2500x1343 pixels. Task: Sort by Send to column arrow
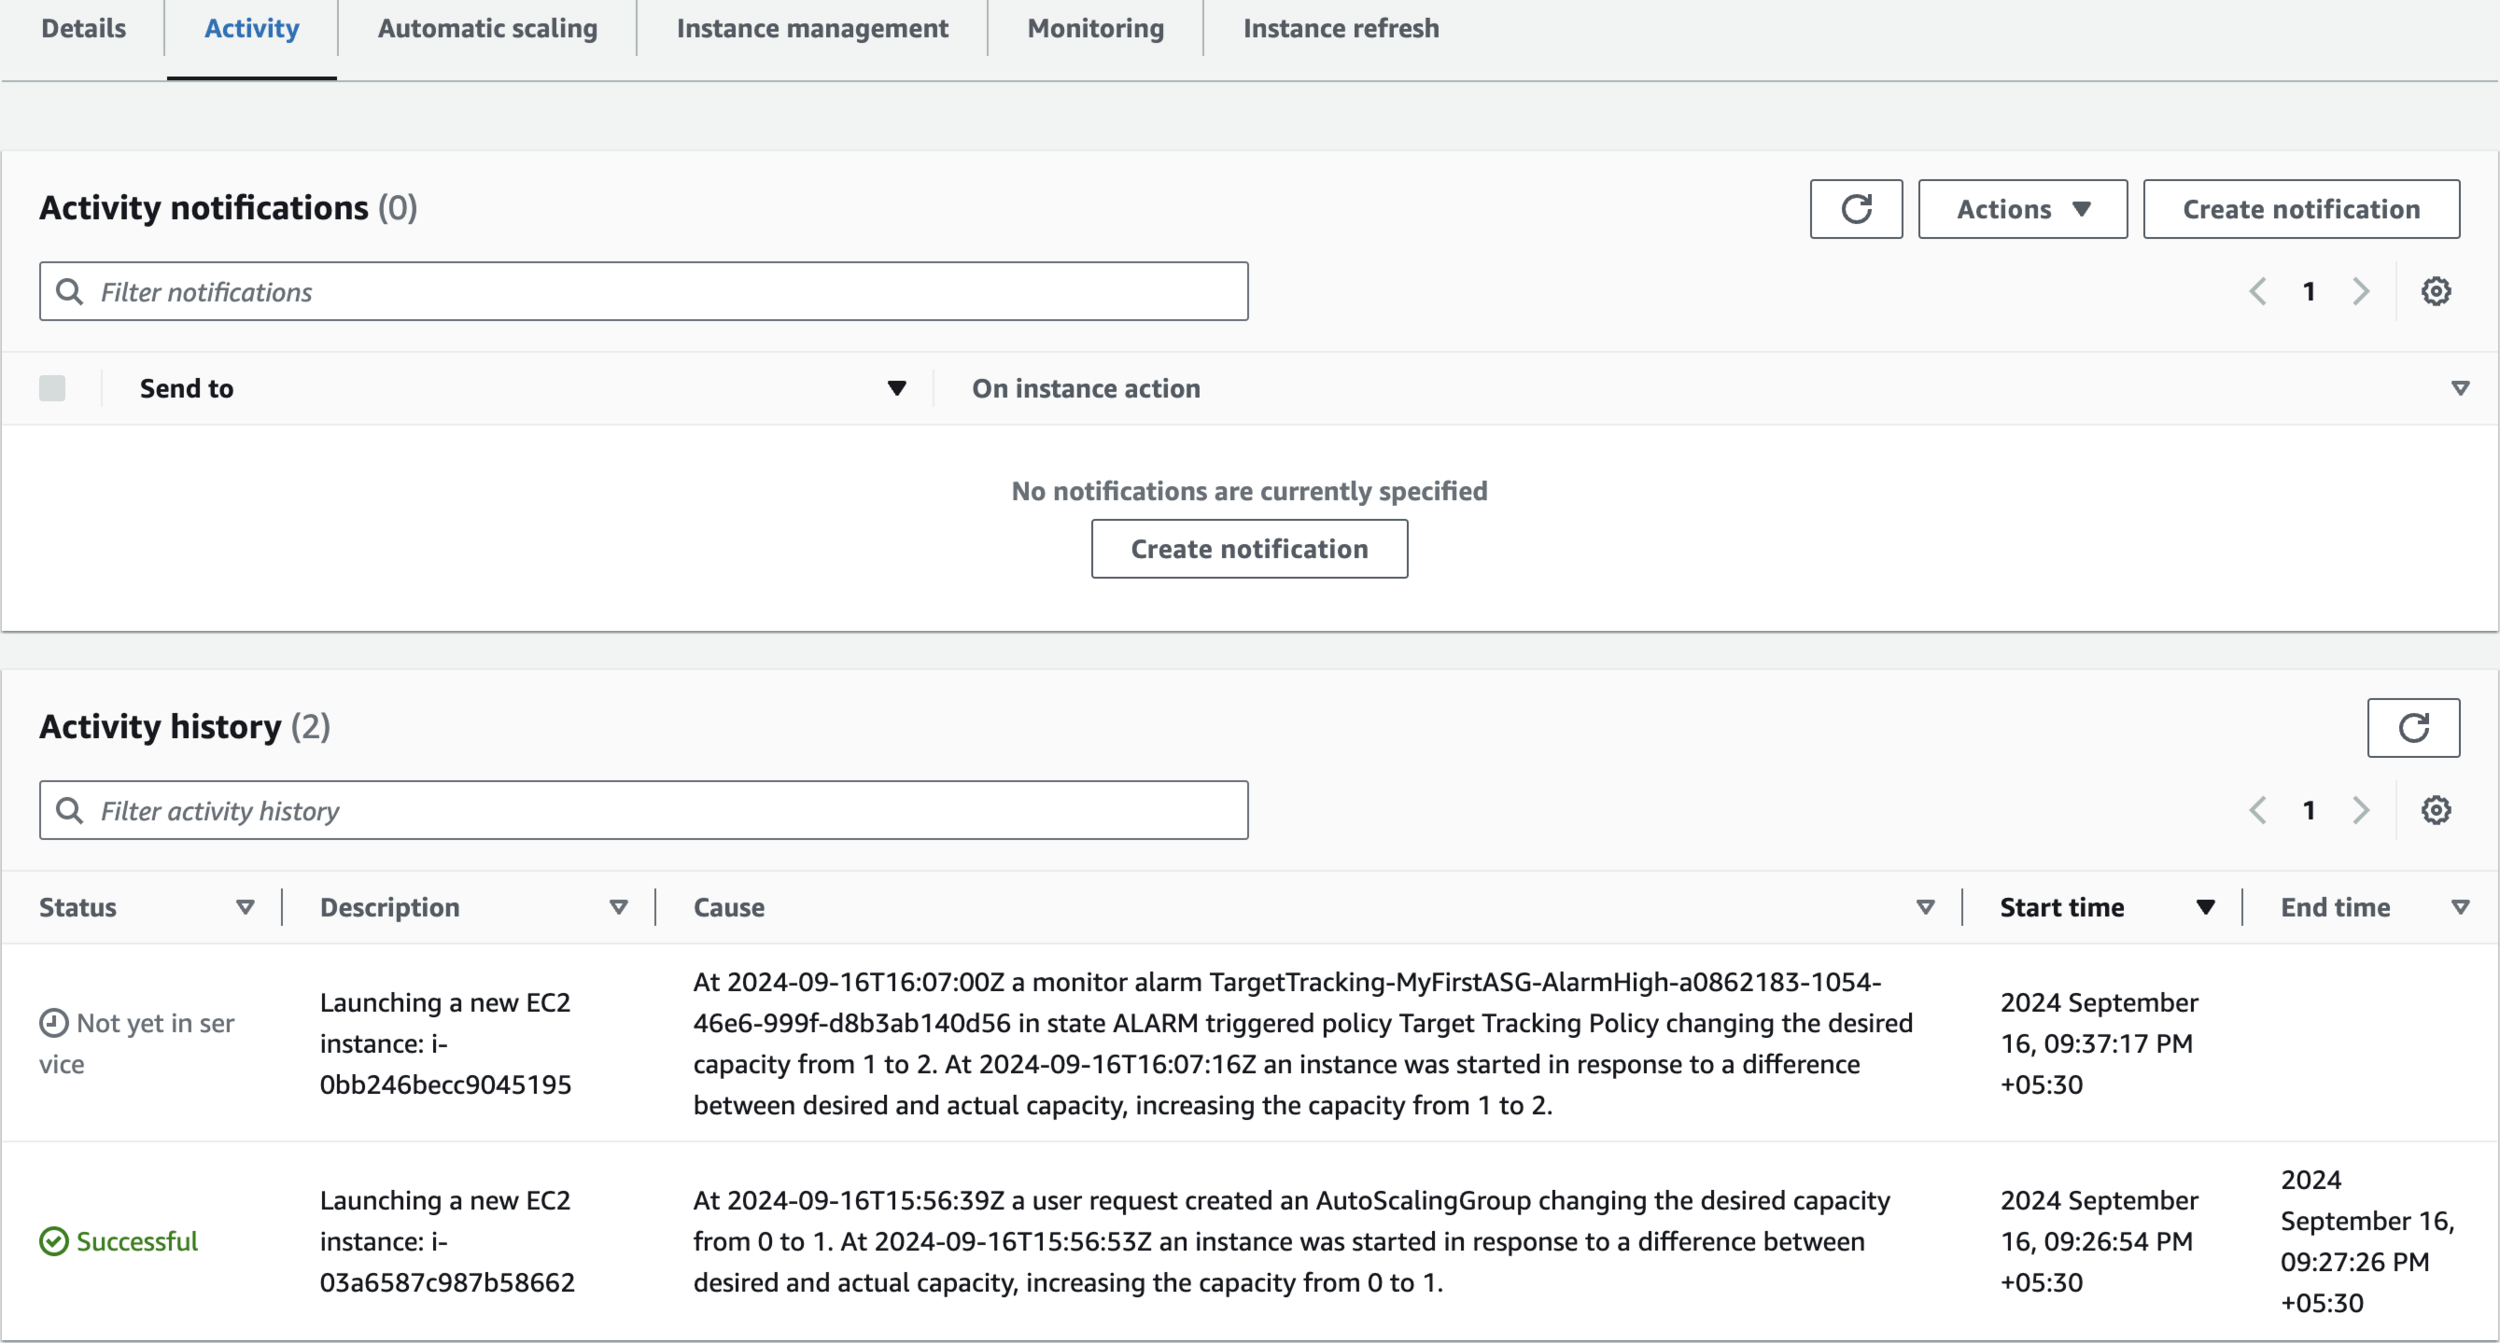[x=896, y=388]
